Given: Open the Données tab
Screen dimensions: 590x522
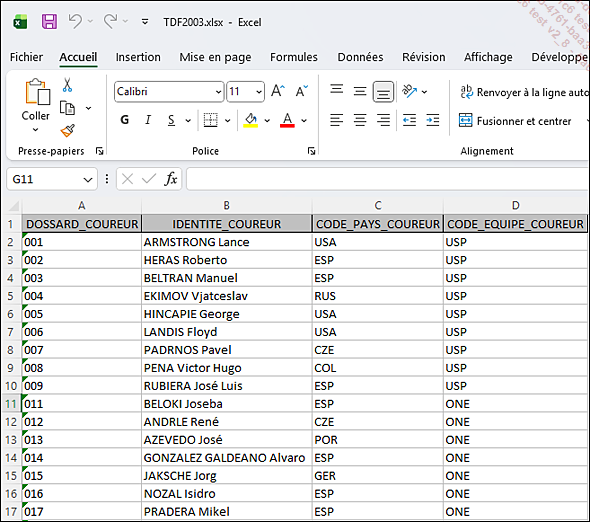Looking at the screenshot, I should (x=360, y=57).
